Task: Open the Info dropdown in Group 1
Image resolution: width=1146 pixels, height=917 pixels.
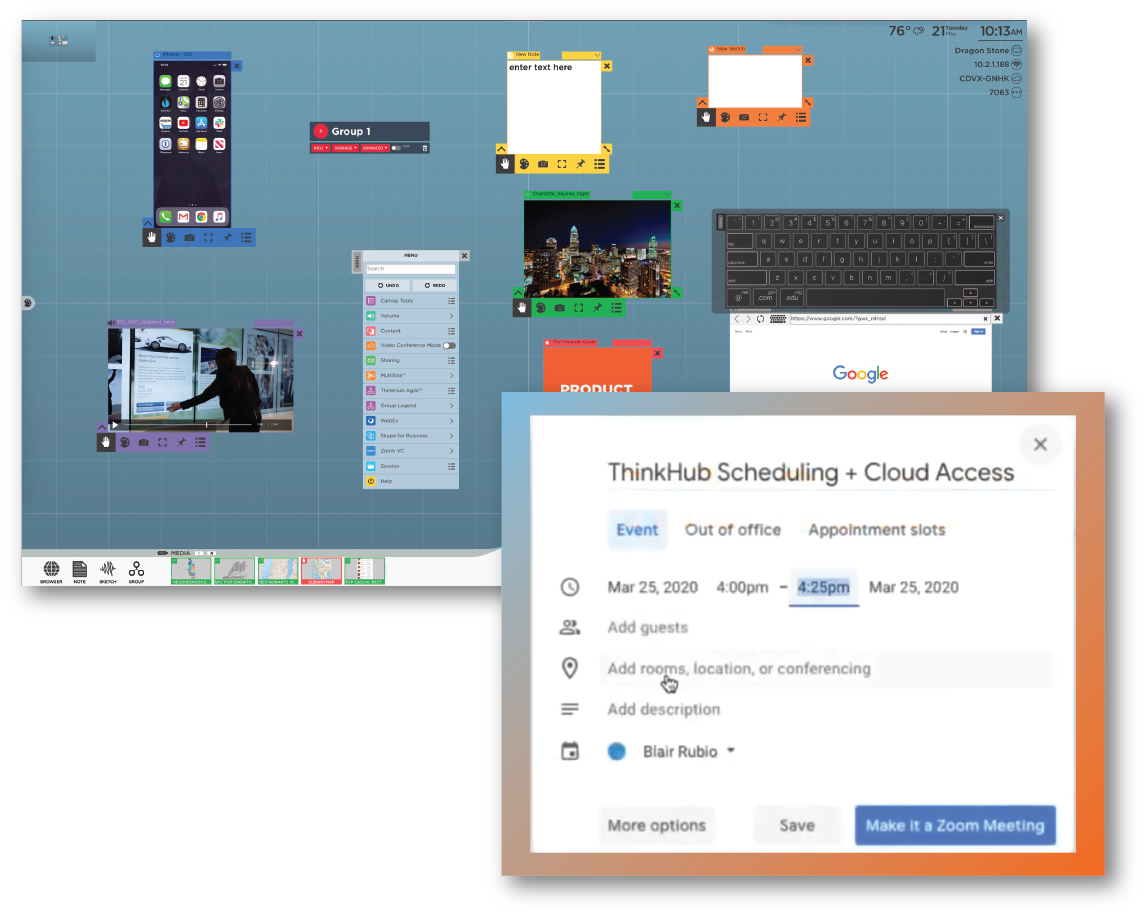Action: [320, 148]
